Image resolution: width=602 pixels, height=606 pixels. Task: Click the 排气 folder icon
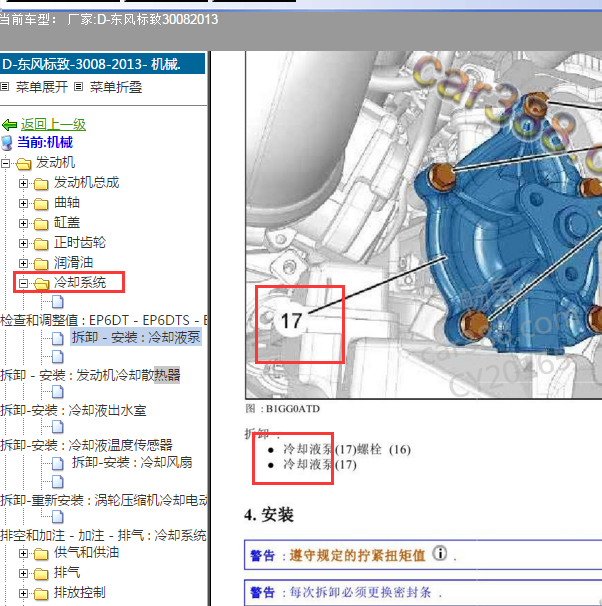pos(41,574)
